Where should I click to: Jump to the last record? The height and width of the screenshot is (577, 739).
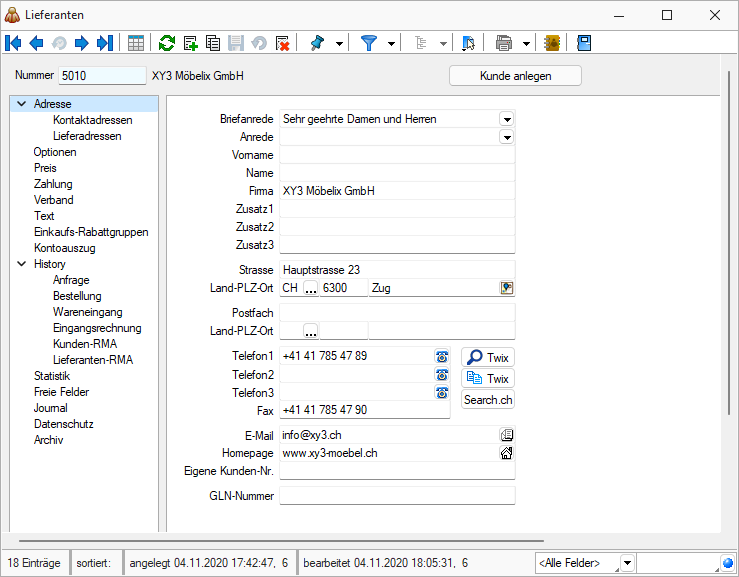(x=105, y=43)
